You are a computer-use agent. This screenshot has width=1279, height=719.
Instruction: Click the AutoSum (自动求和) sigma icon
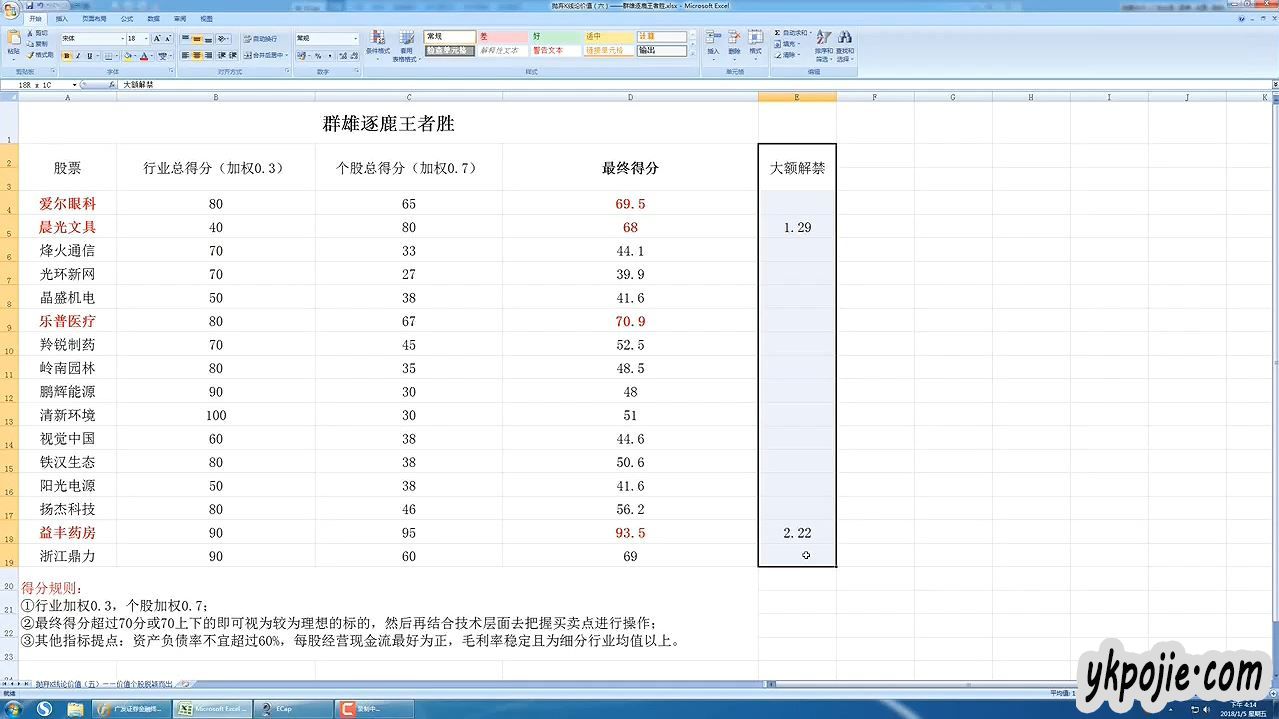point(777,33)
